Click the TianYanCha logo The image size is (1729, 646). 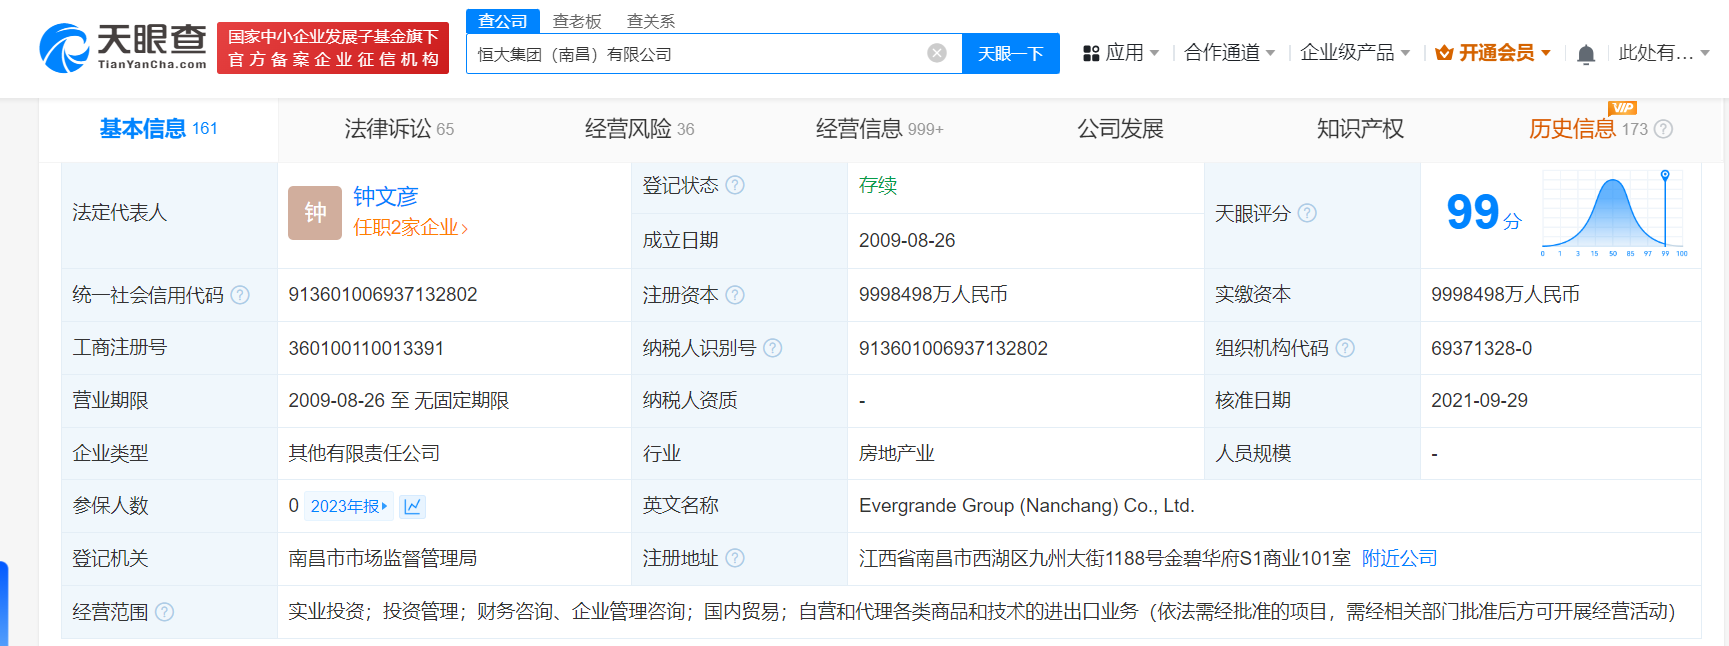pos(123,48)
